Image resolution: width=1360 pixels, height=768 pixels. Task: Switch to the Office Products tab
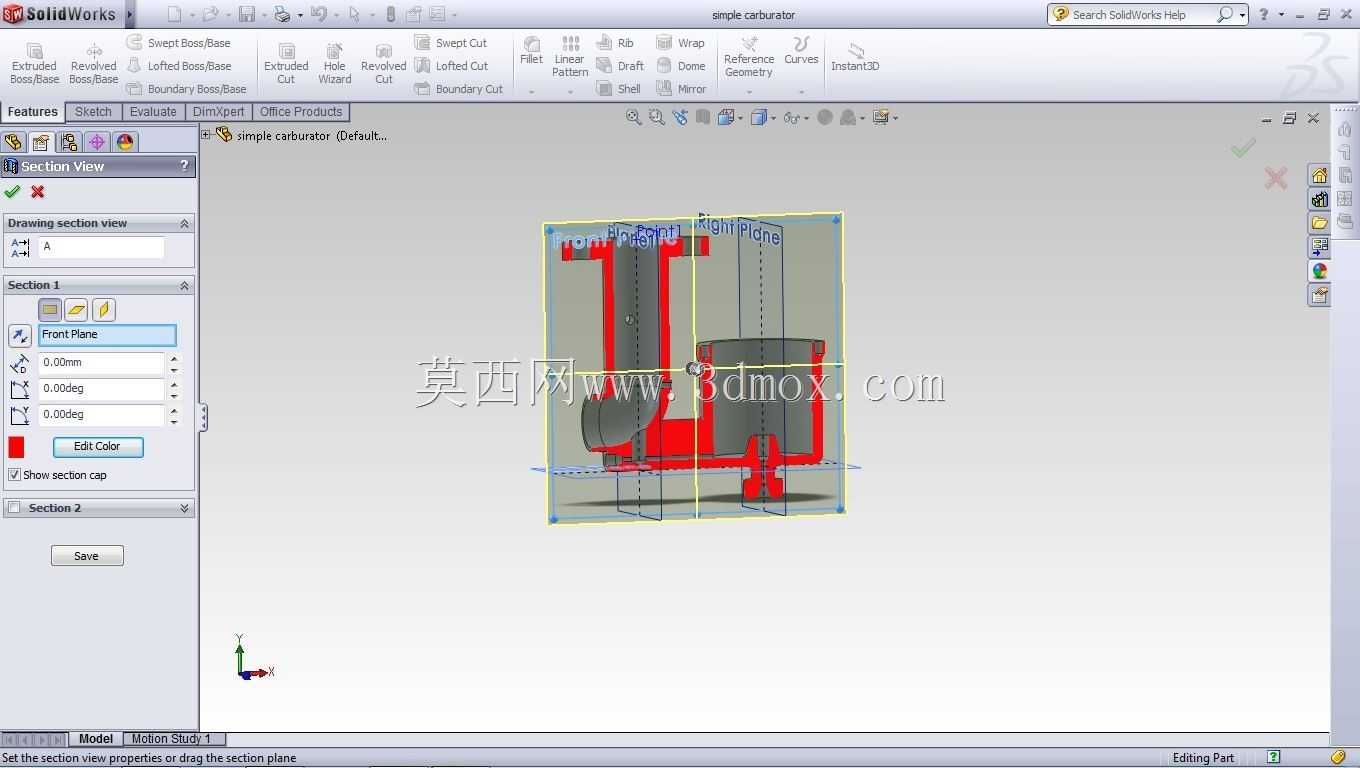[x=301, y=112]
